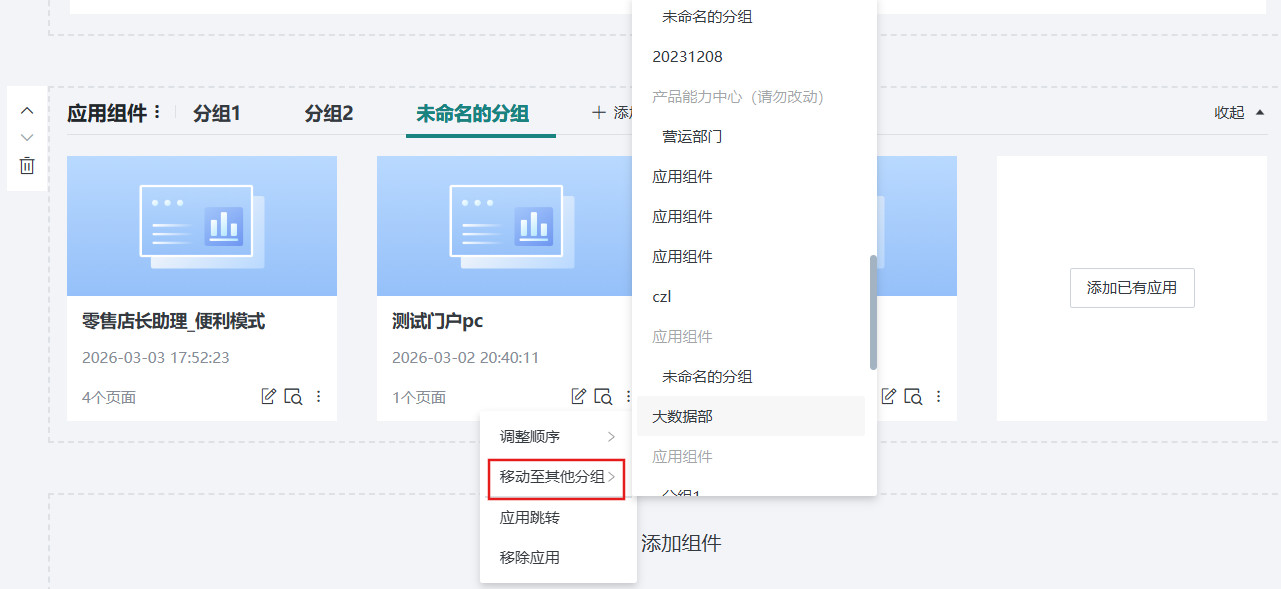The width and height of the screenshot is (1281, 589).
Task: Click the group list vertical scrollbar
Action: click(873, 311)
